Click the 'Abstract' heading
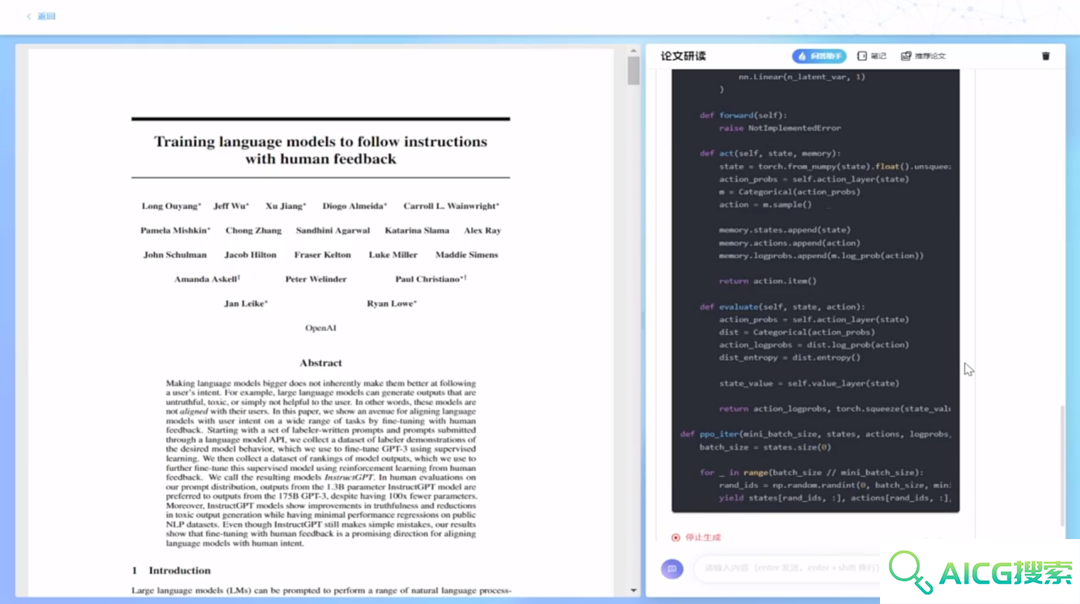 320,363
